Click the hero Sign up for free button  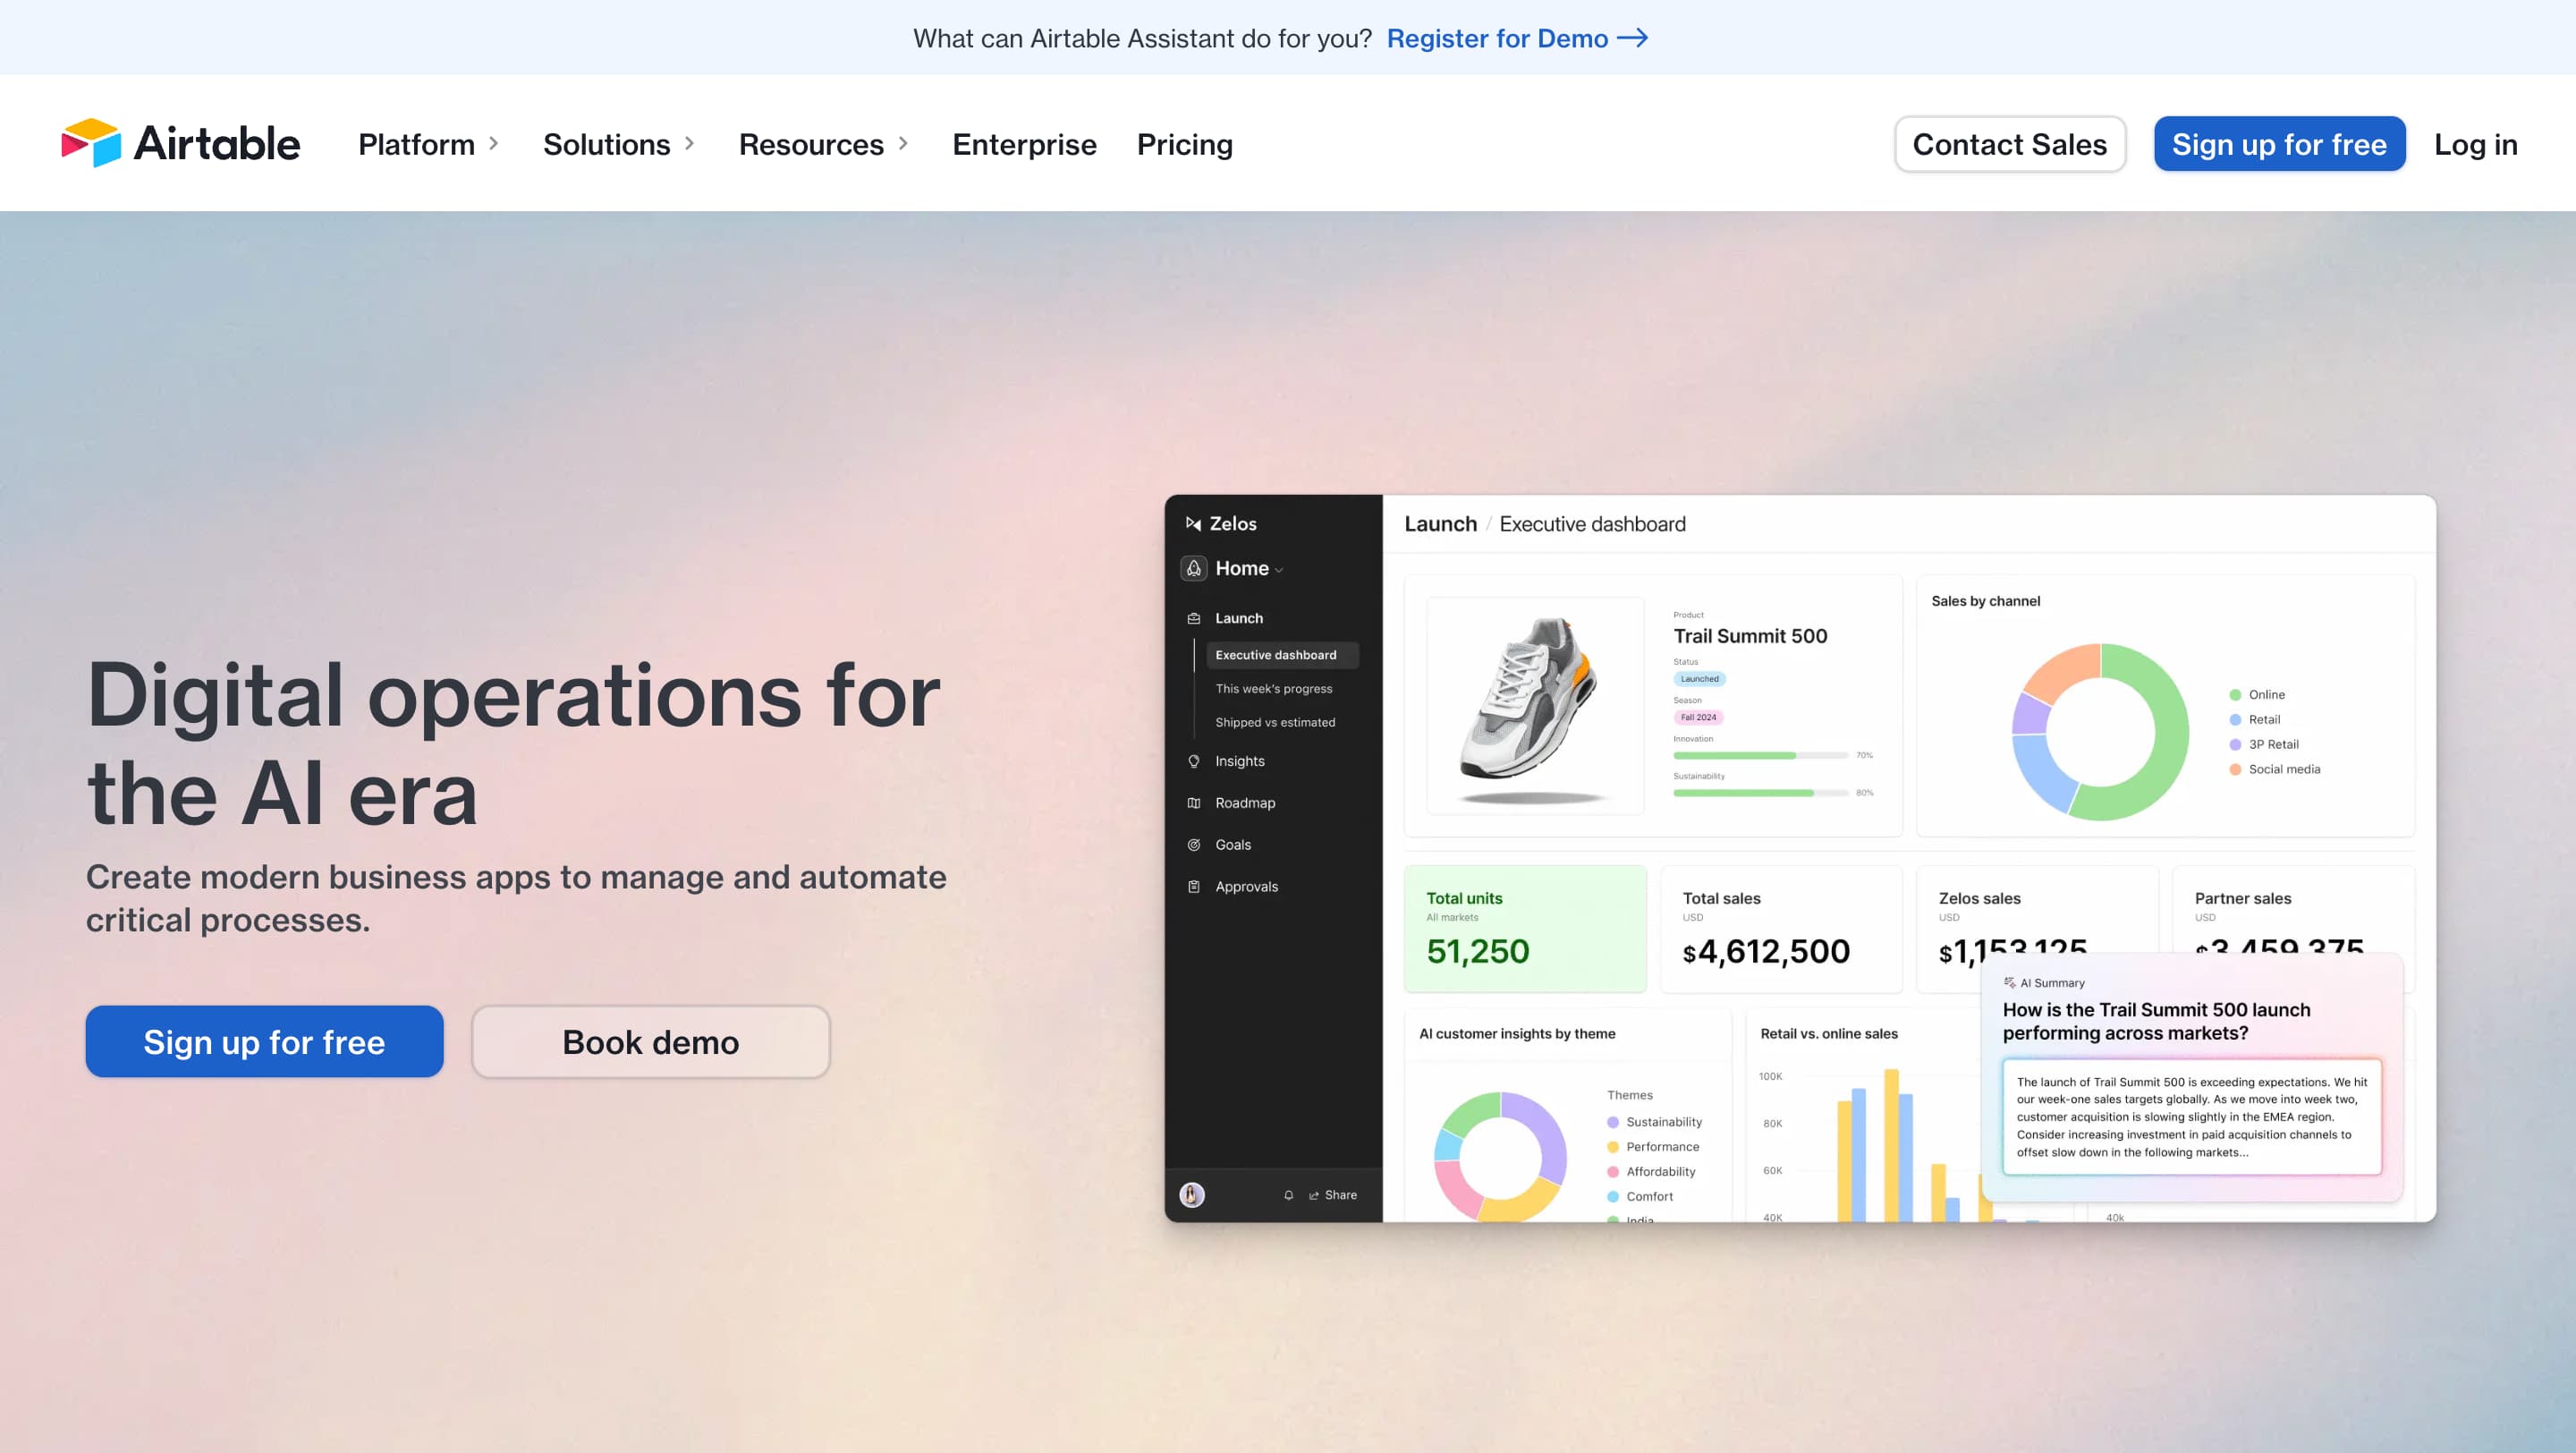pyautogui.click(x=264, y=1042)
